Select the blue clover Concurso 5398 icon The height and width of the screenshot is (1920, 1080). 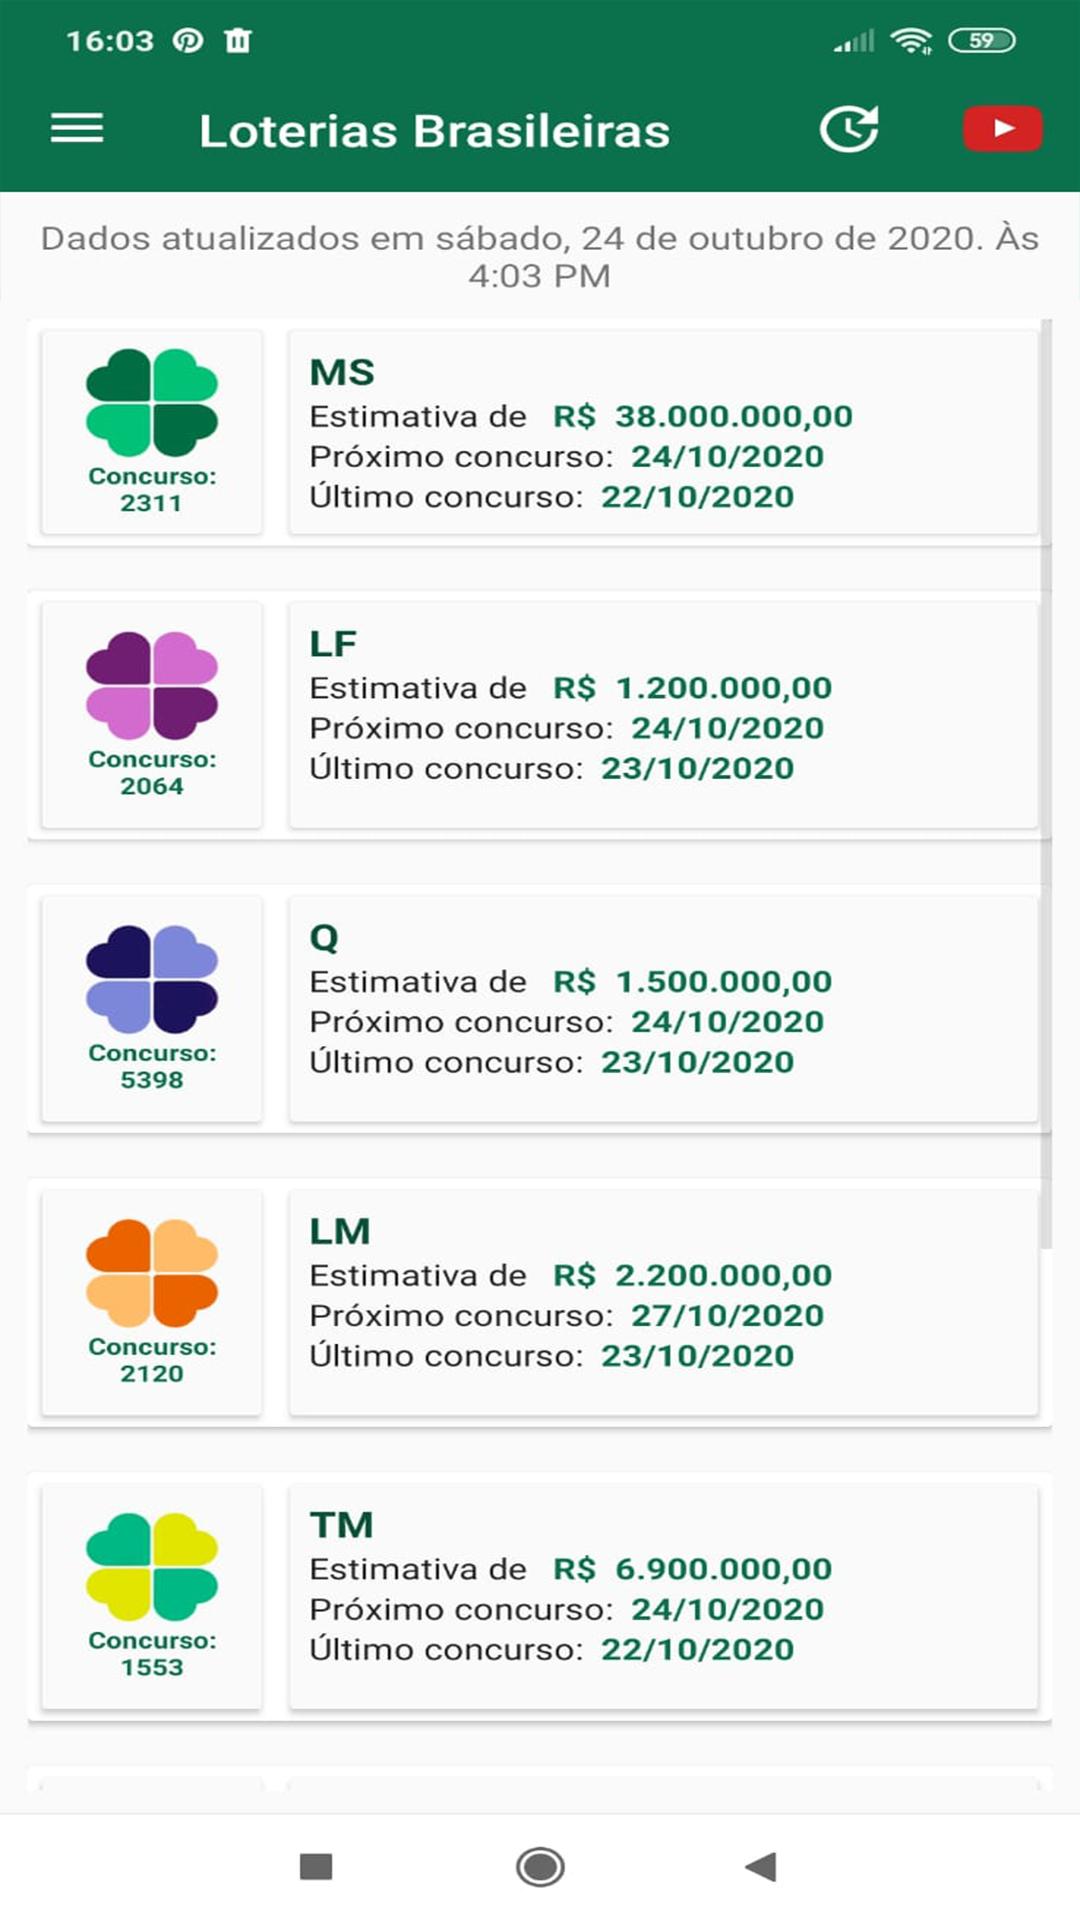(152, 1008)
